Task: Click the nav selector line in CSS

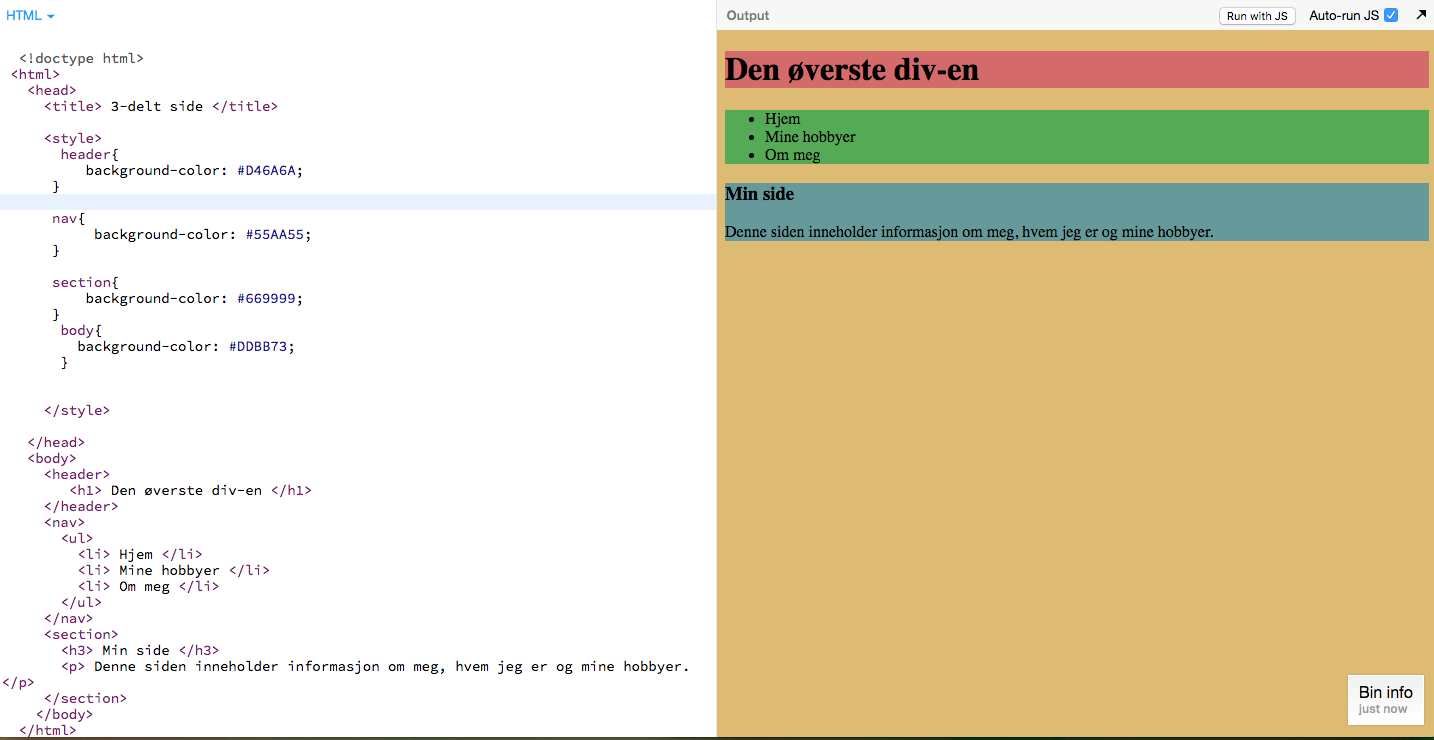Action: (69, 218)
